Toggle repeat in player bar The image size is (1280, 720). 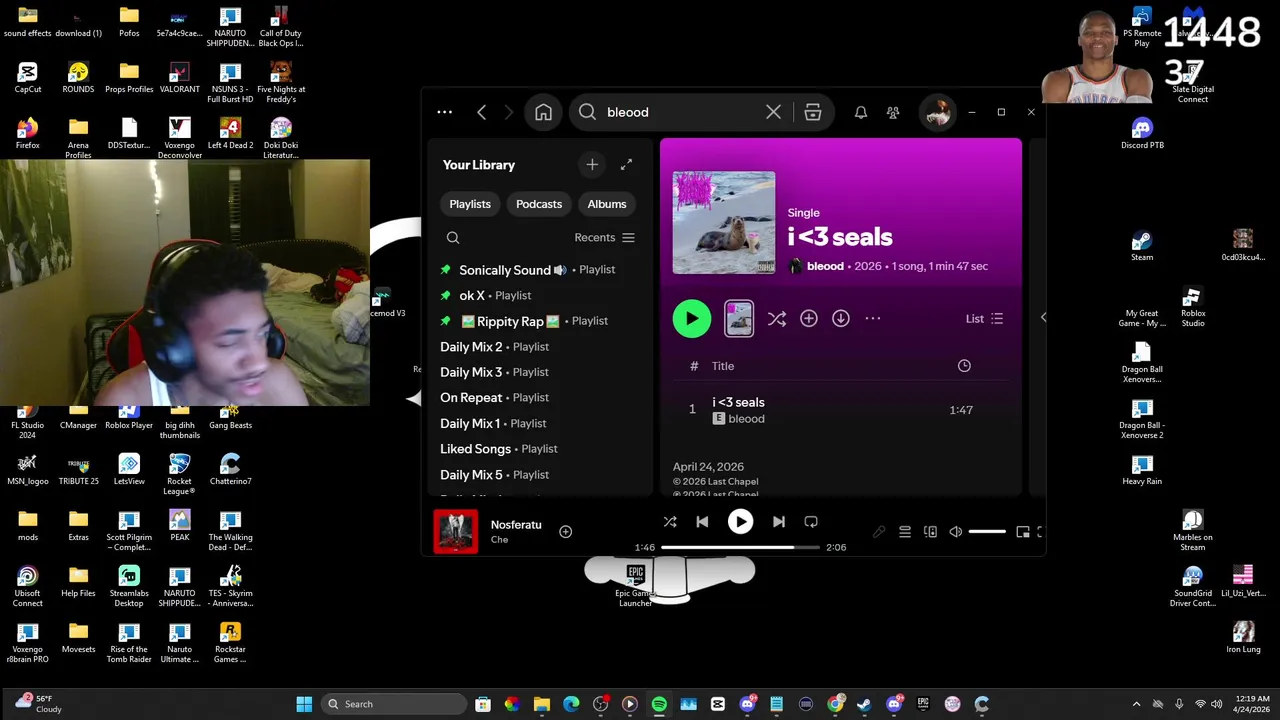coord(811,522)
